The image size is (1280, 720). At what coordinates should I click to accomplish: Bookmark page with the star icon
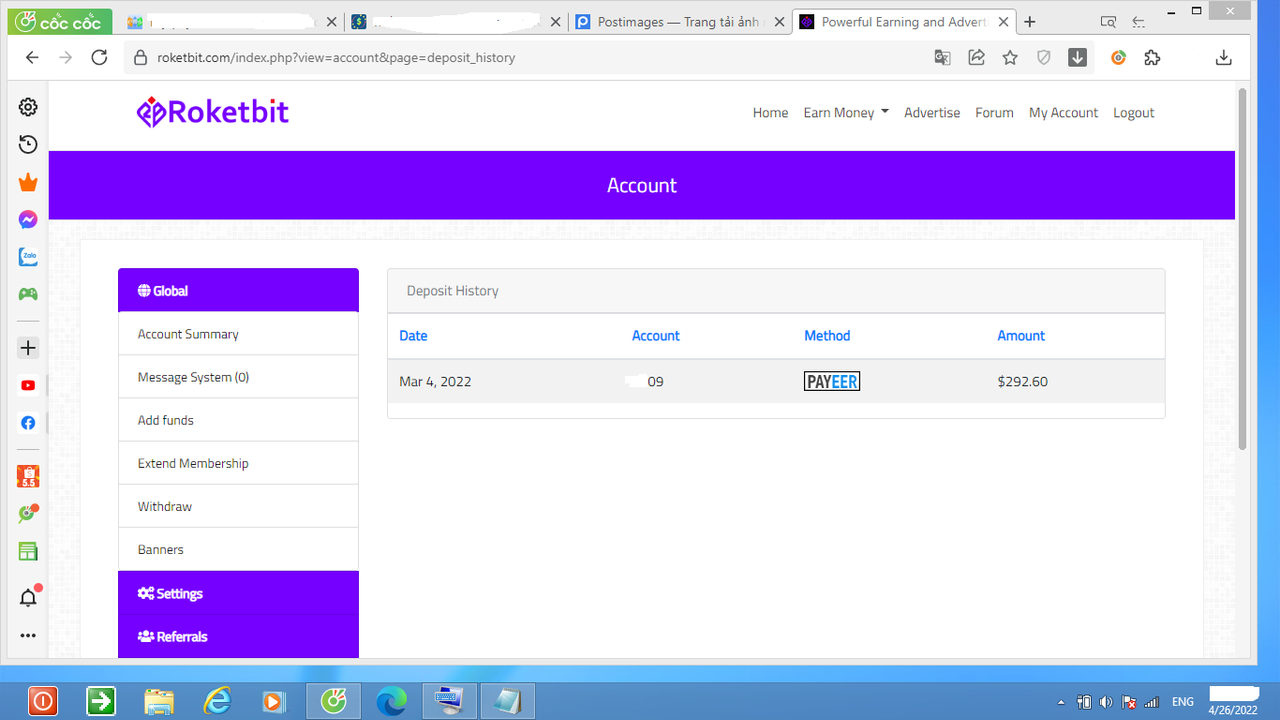click(1010, 58)
